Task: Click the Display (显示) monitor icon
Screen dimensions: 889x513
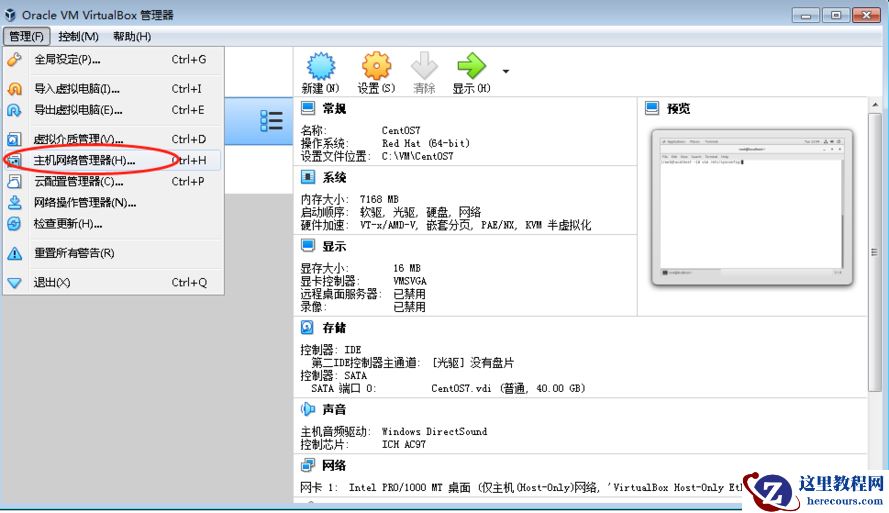Action: [x=308, y=246]
